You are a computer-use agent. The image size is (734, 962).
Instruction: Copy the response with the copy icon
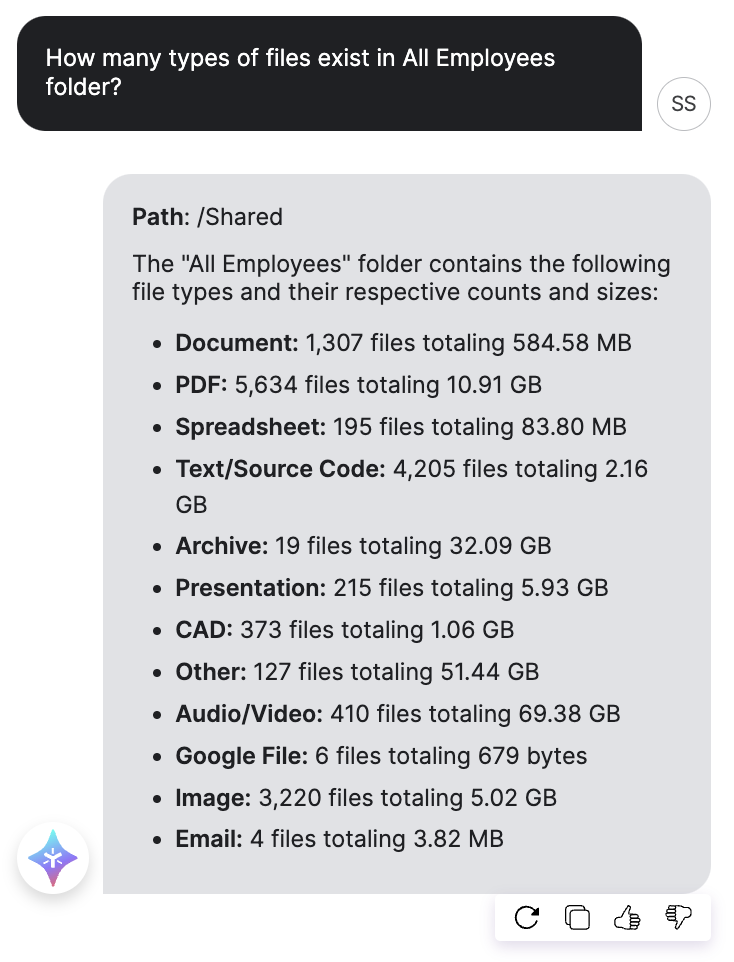click(x=577, y=918)
